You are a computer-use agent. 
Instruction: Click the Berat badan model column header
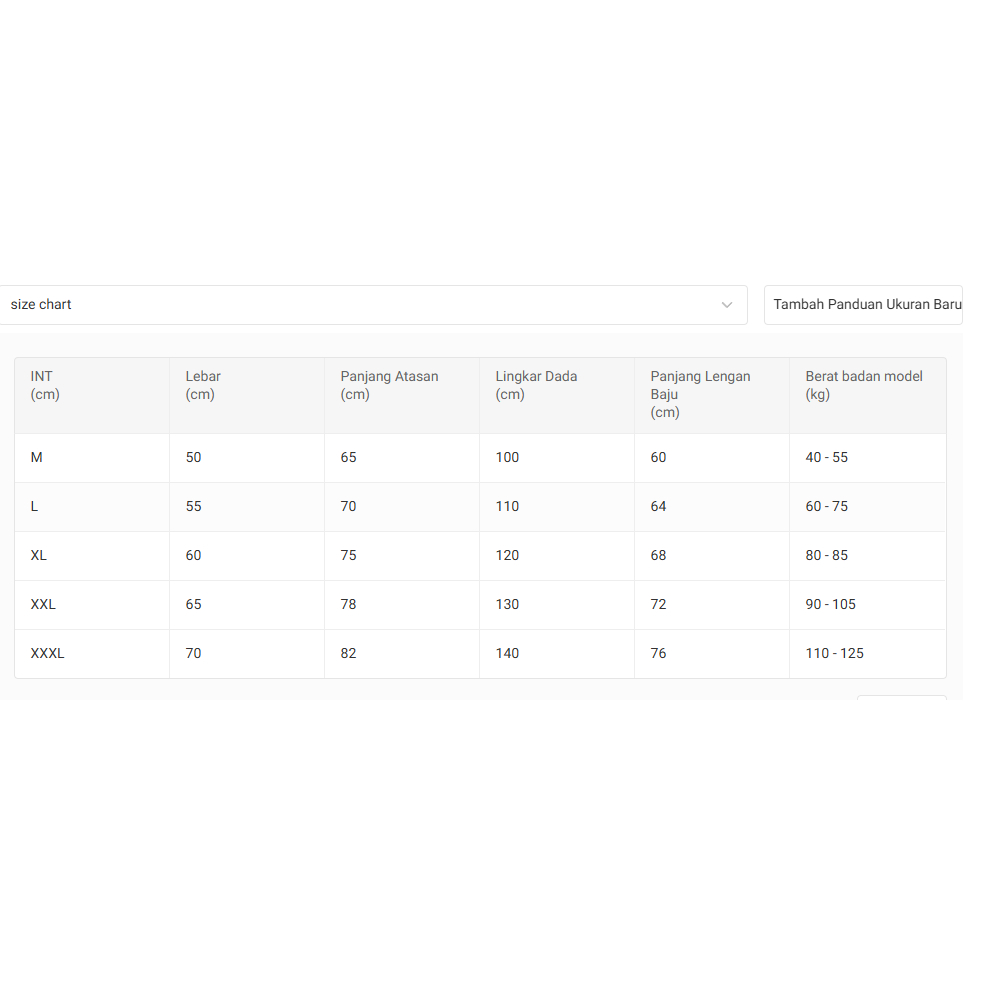click(x=863, y=386)
